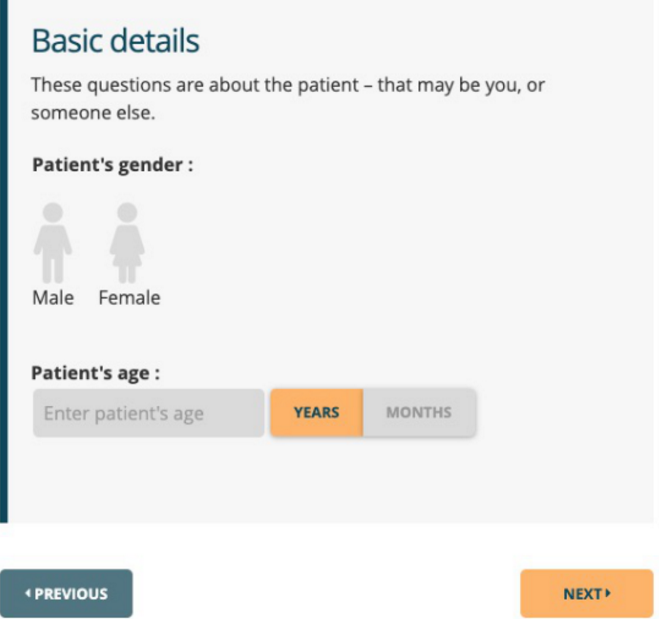Image resolution: width=659 pixels, height=622 pixels.
Task: Switch age unit to YEARS
Action: click(x=316, y=413)
